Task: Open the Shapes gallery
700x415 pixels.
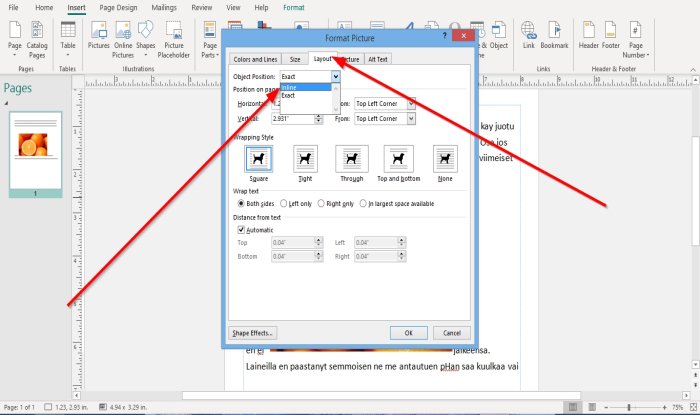Action: (146, 39)
